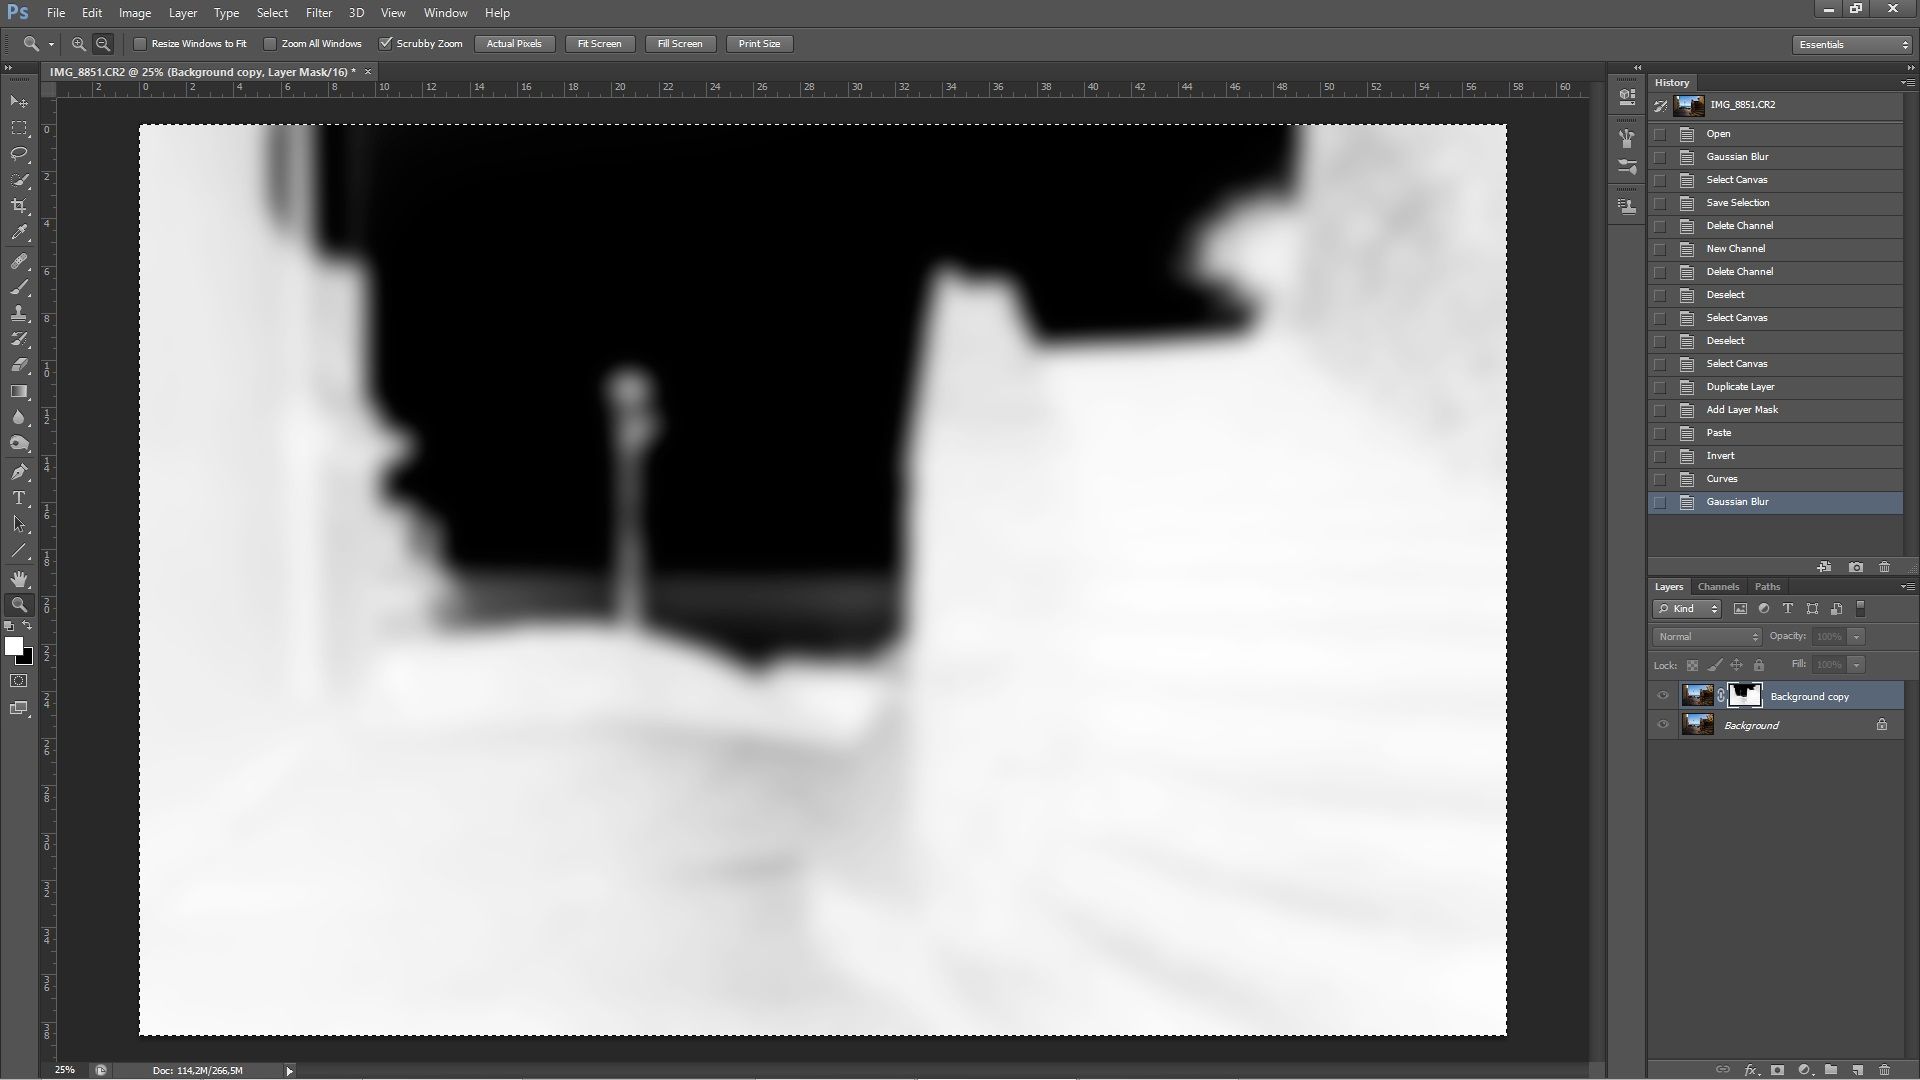The height and width of the screenshot is (1080, 1920).
Task: Open the Opacity slider dropdown arrow
Action: click(1857, 636)
